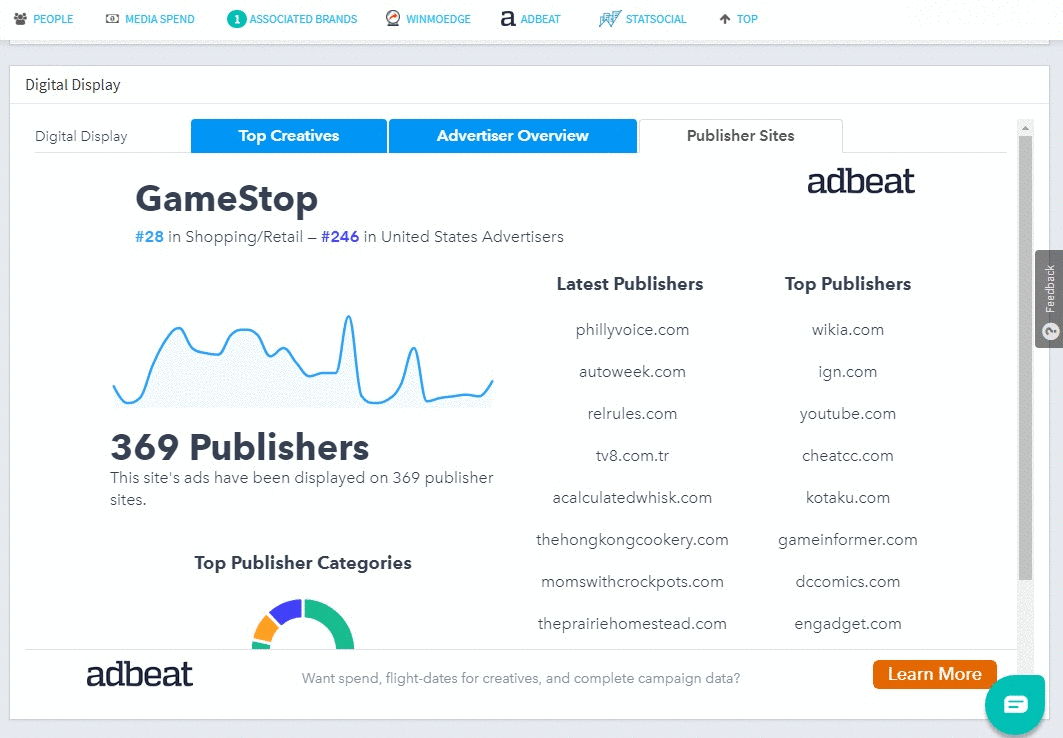Viewport: 1063px width, 738px height.
Task: Jump to the Media Spend section
Action: 159,19
